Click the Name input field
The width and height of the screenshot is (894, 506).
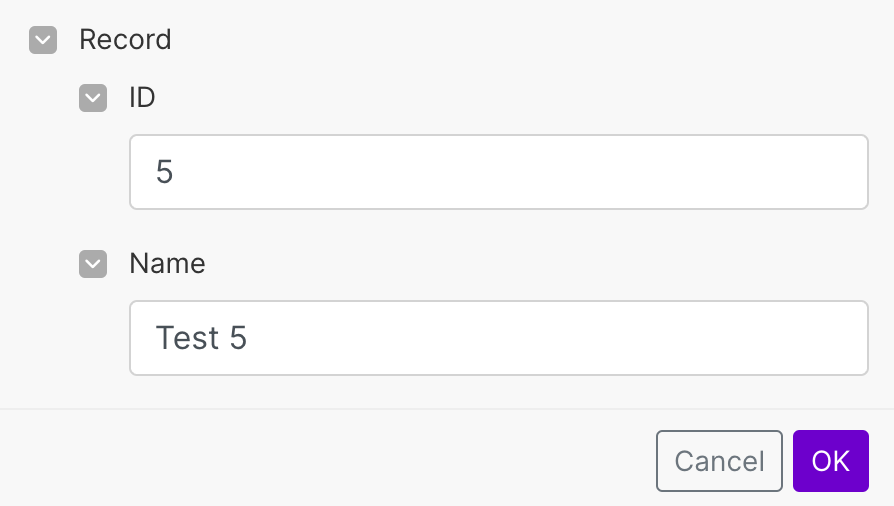(498, 338)
